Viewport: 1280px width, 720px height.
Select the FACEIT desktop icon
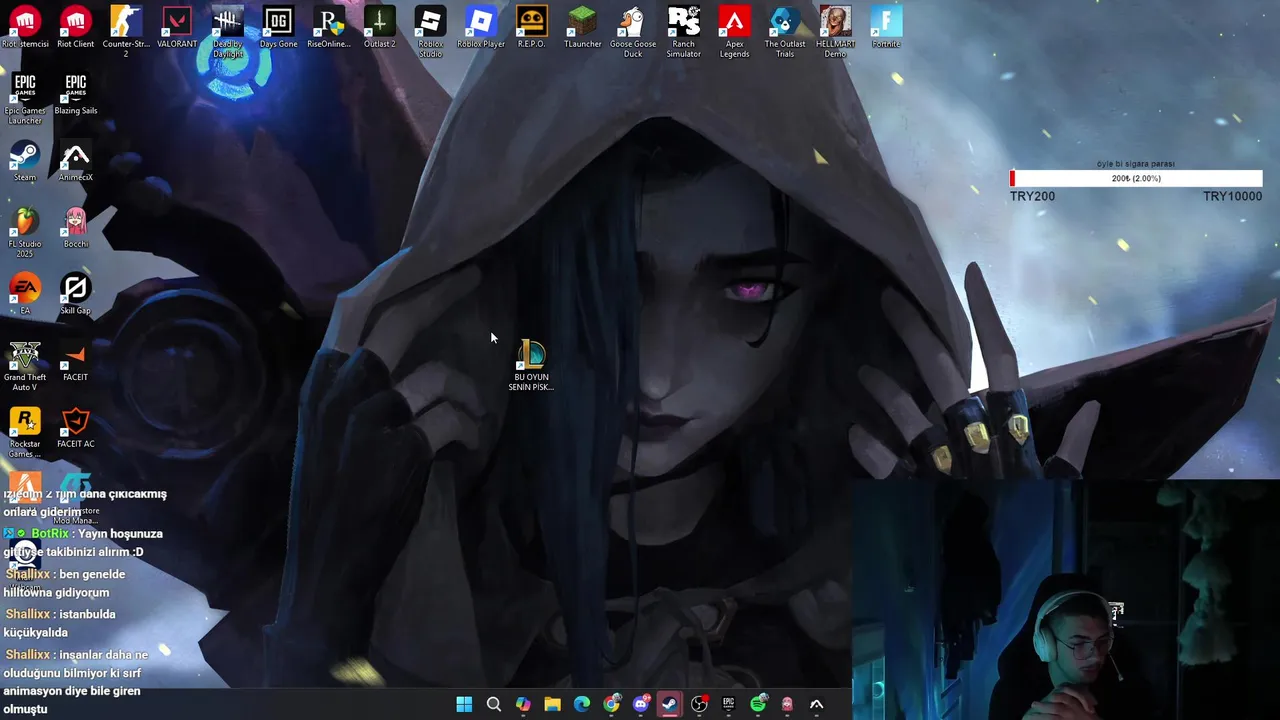point(76,362)
